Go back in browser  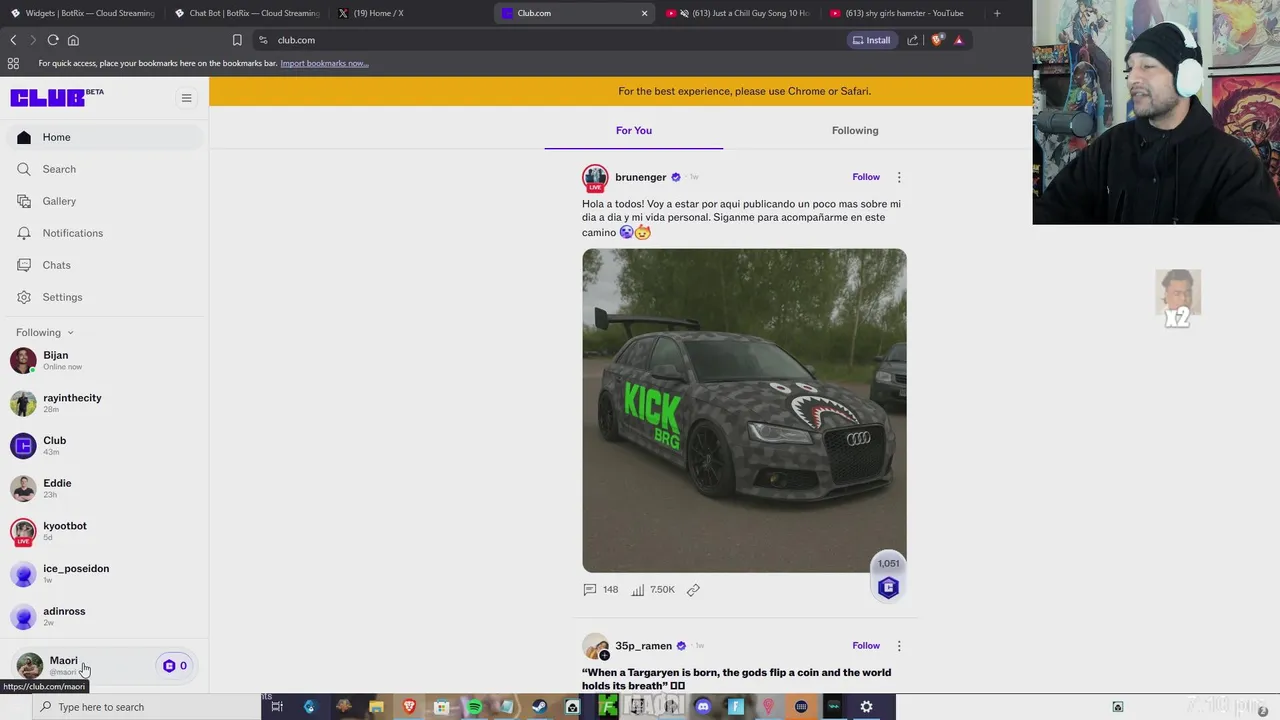point(13,40)
